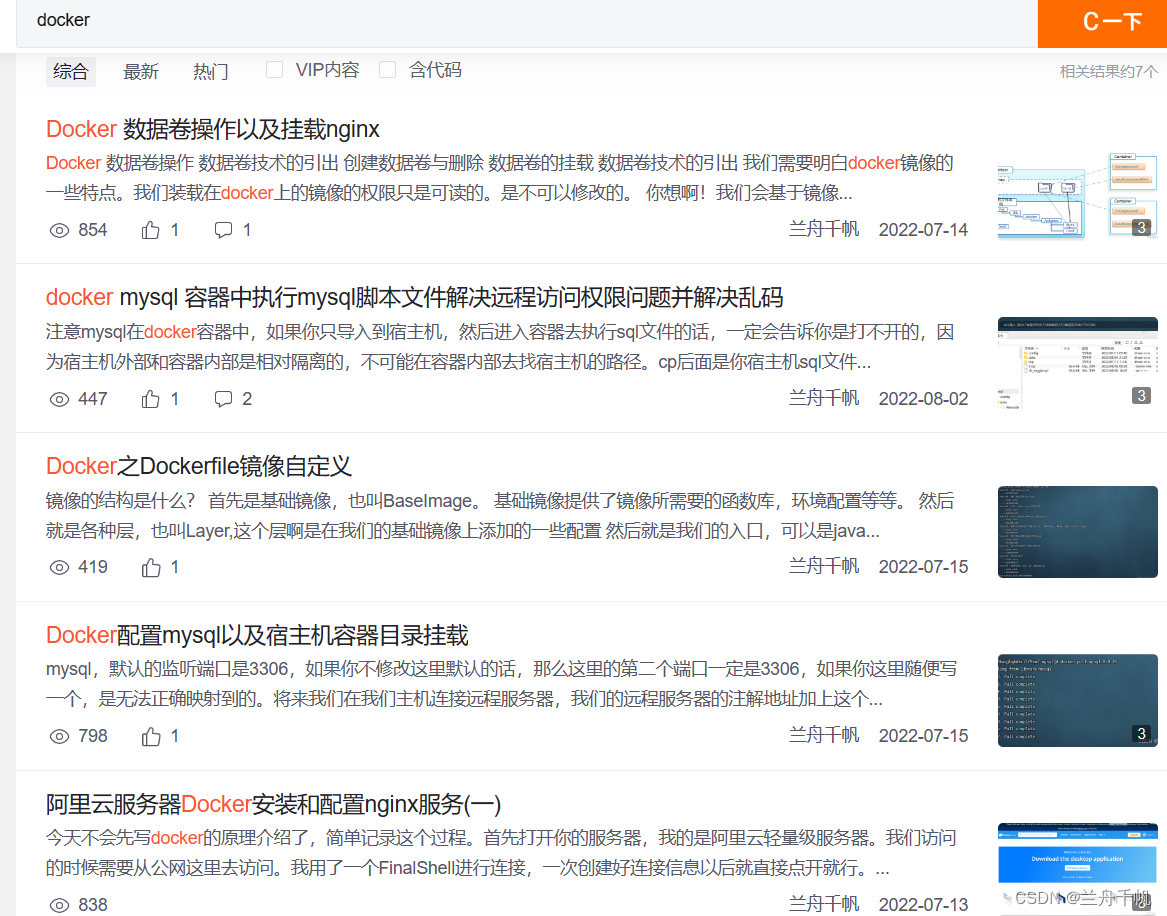The width and height of the screenshot is (1167, 916).
Task: Enable the VIP内容 filter checkbox
Action: [274, 69]
